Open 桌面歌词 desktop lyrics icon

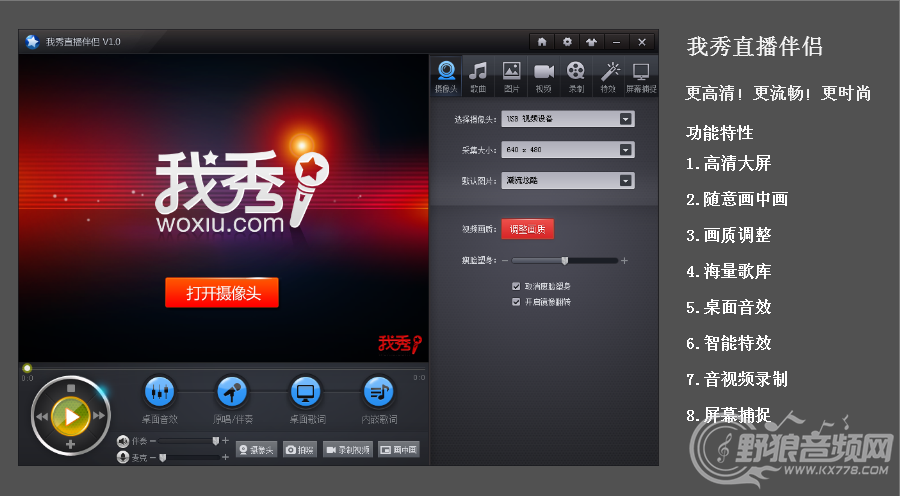(306, 392)
